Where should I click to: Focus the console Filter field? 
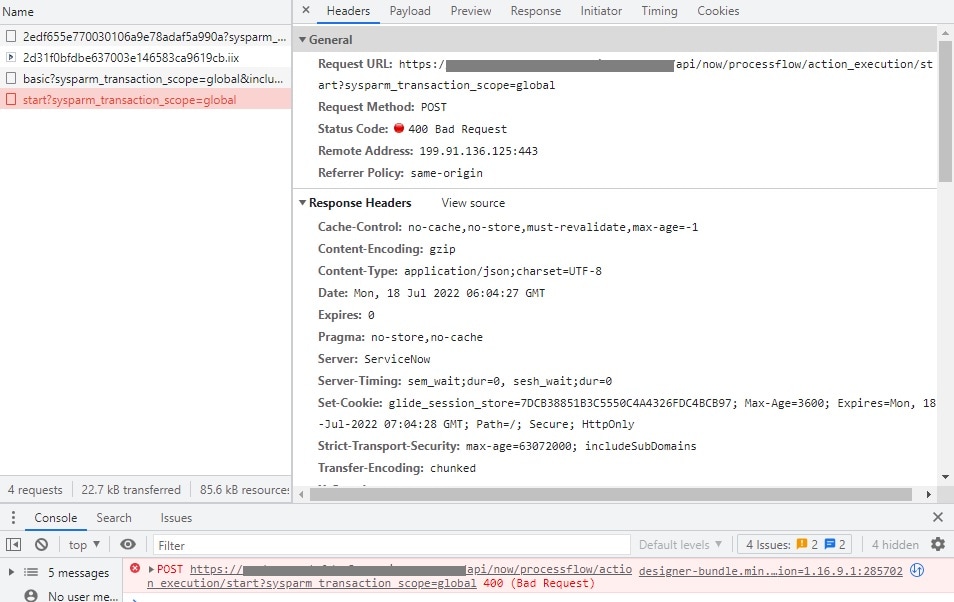(x=391, y=545)
